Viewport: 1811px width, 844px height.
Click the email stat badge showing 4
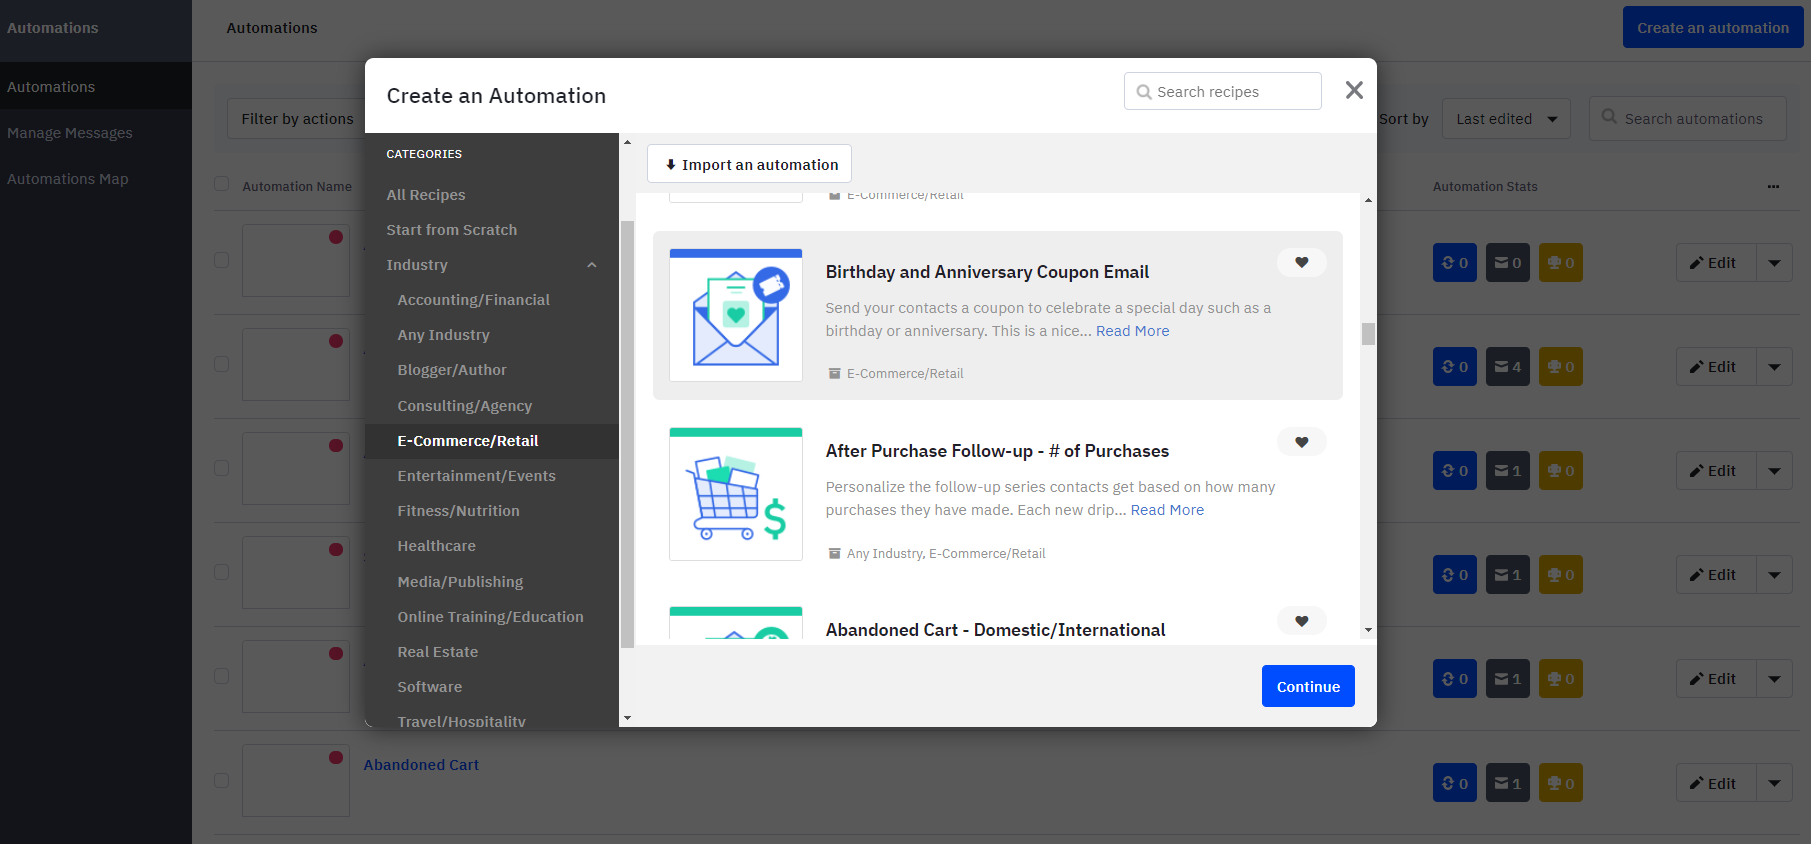1508,367
